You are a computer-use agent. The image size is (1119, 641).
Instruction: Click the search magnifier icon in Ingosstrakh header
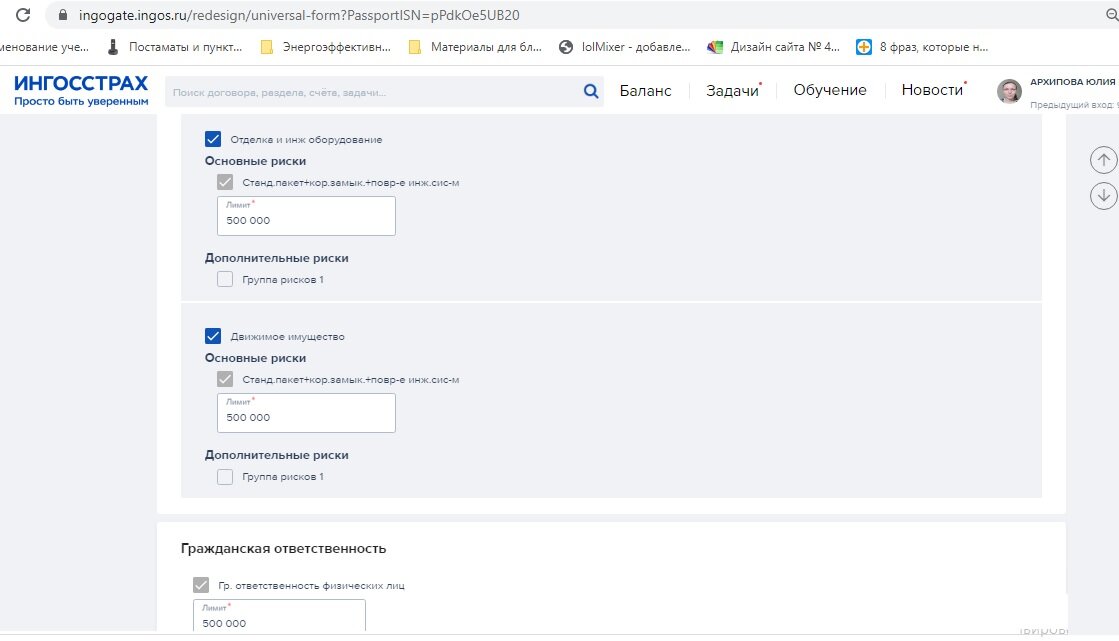591,91
